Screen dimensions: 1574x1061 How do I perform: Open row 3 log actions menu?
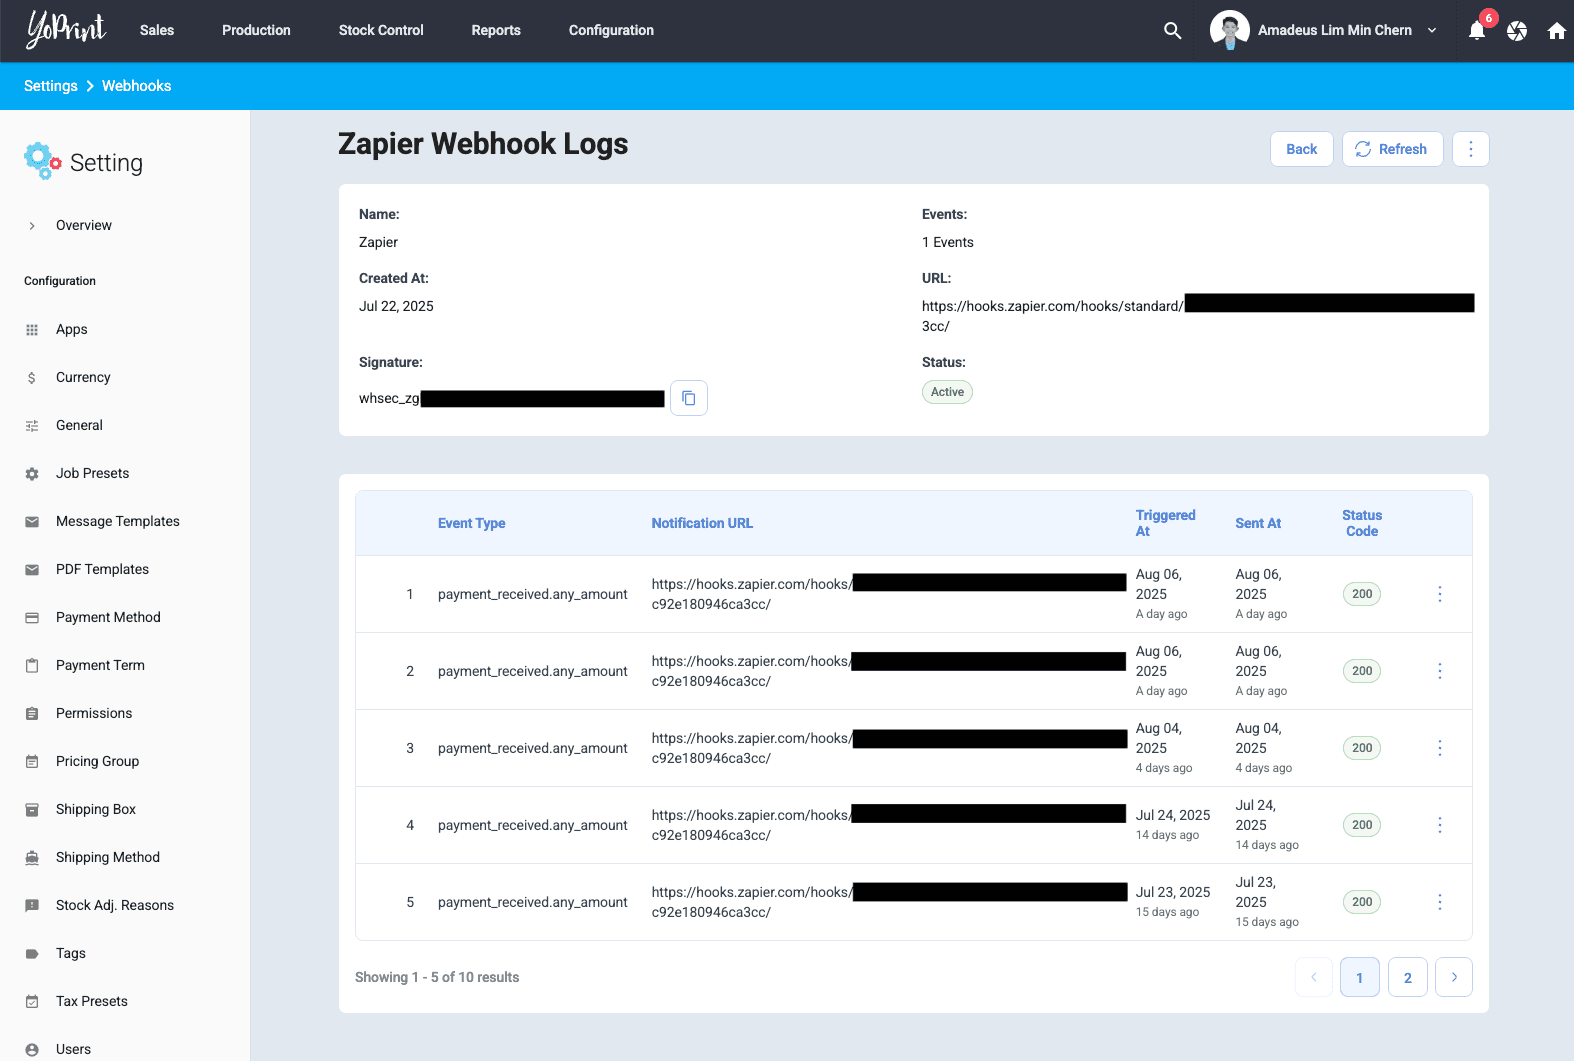point(1439,748)
